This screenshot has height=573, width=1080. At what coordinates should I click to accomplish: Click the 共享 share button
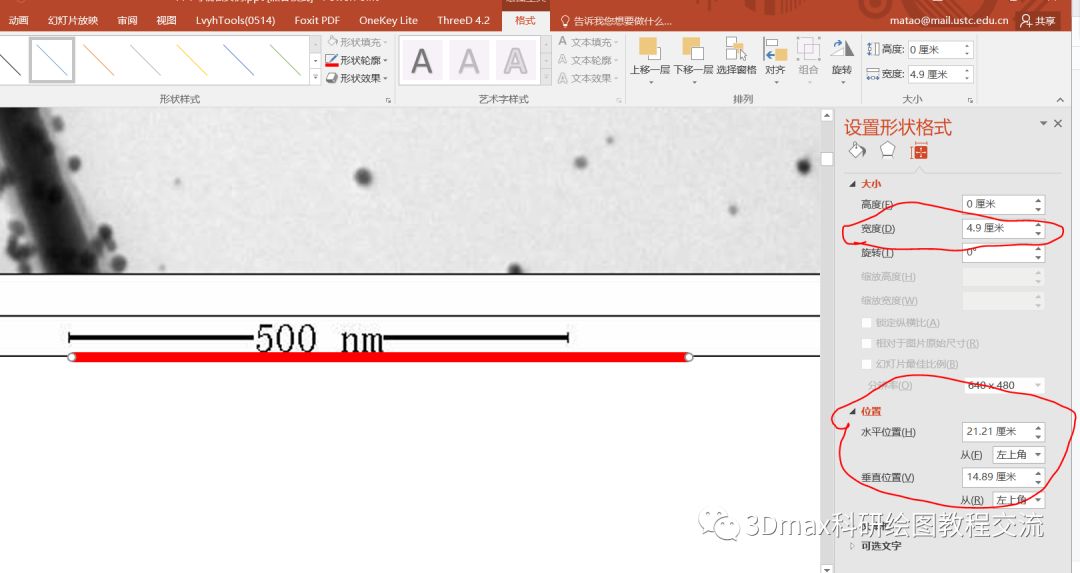pos(1038,21)
